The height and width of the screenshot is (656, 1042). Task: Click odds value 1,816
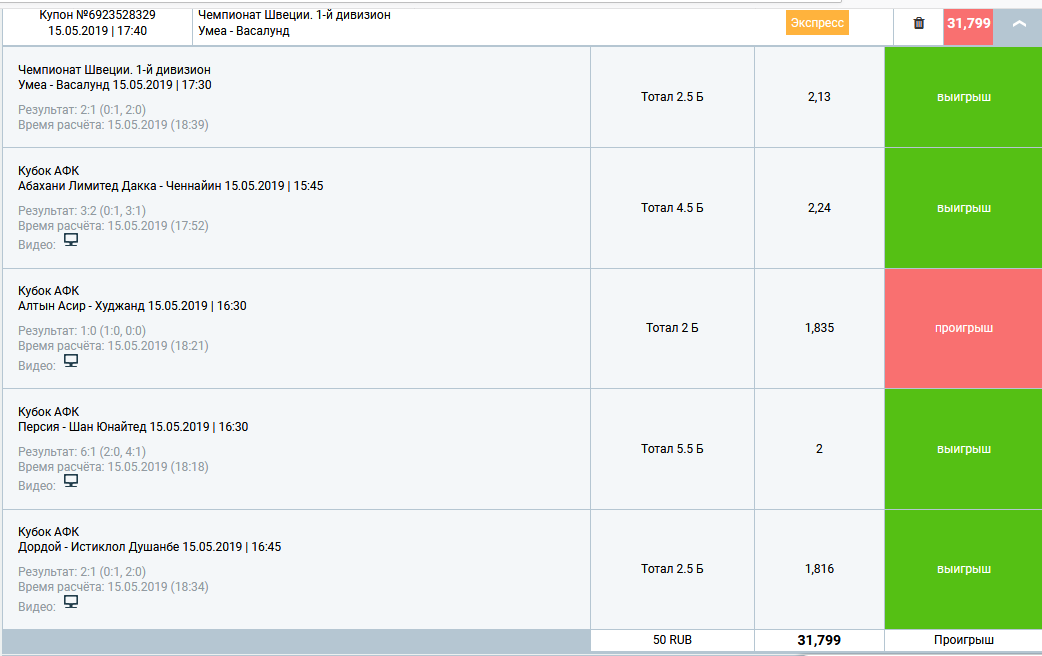(819, 569)
